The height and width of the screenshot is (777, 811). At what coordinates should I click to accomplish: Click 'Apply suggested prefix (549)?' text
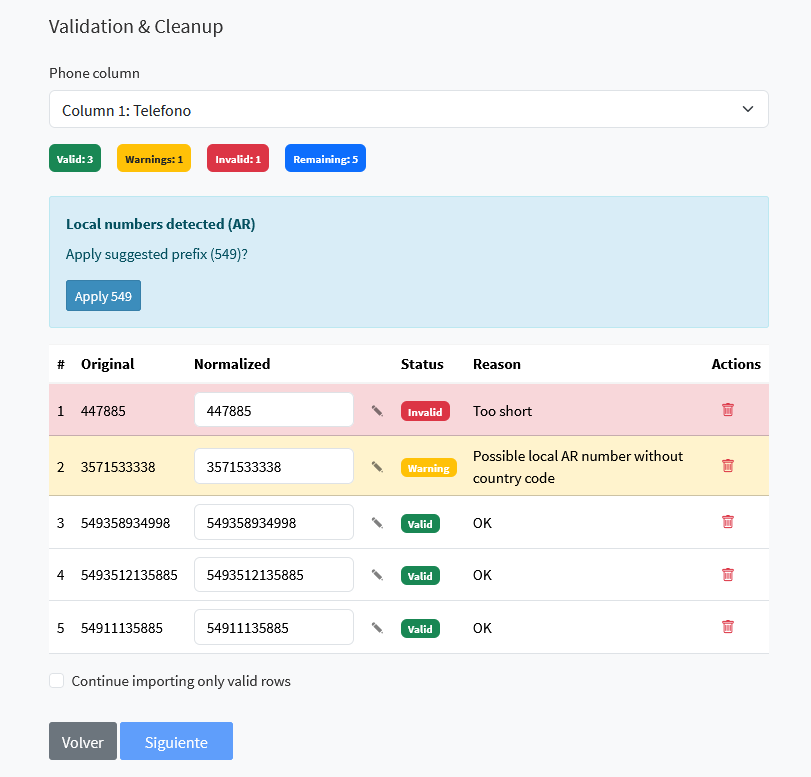coord(157,255)
